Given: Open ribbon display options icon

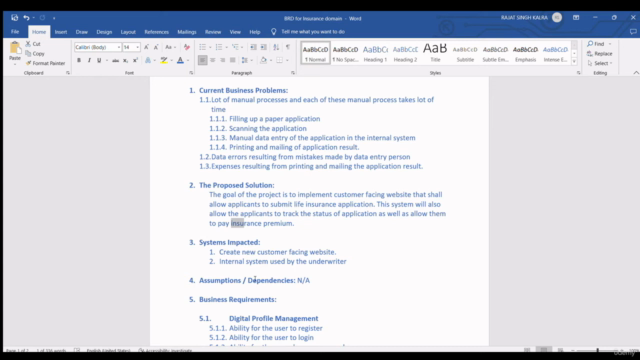Looking at the screenshot, I should click(x=576, y=18).
